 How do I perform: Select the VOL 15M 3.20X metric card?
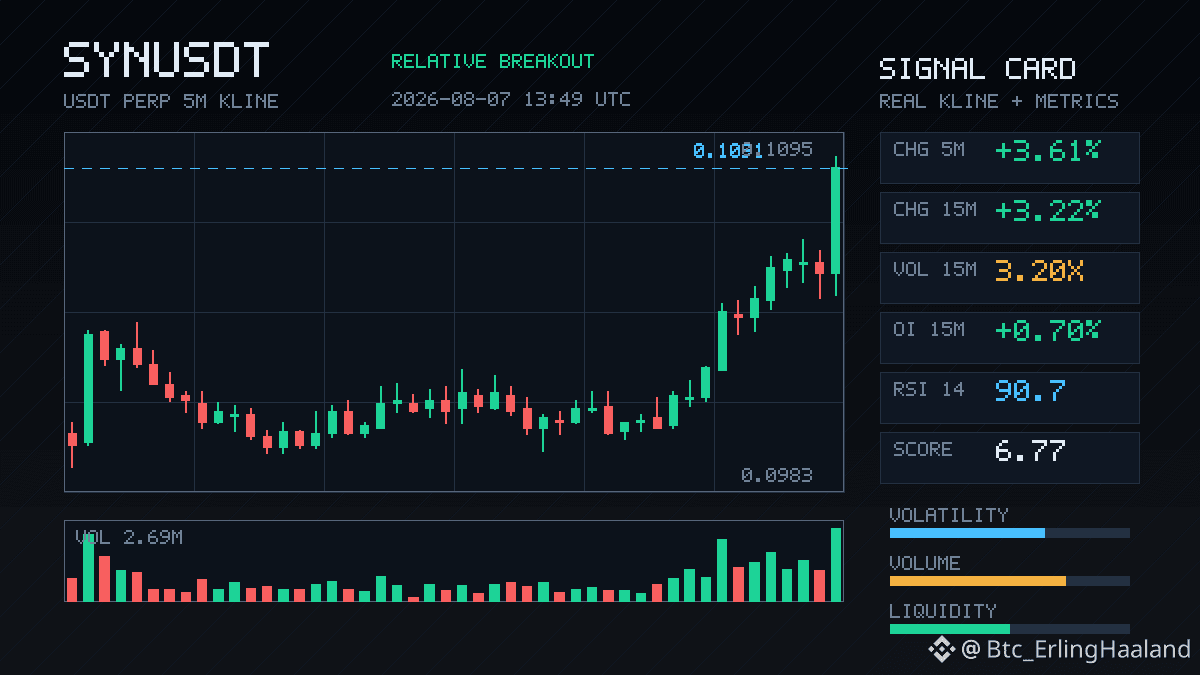[x=1009, y=277]
